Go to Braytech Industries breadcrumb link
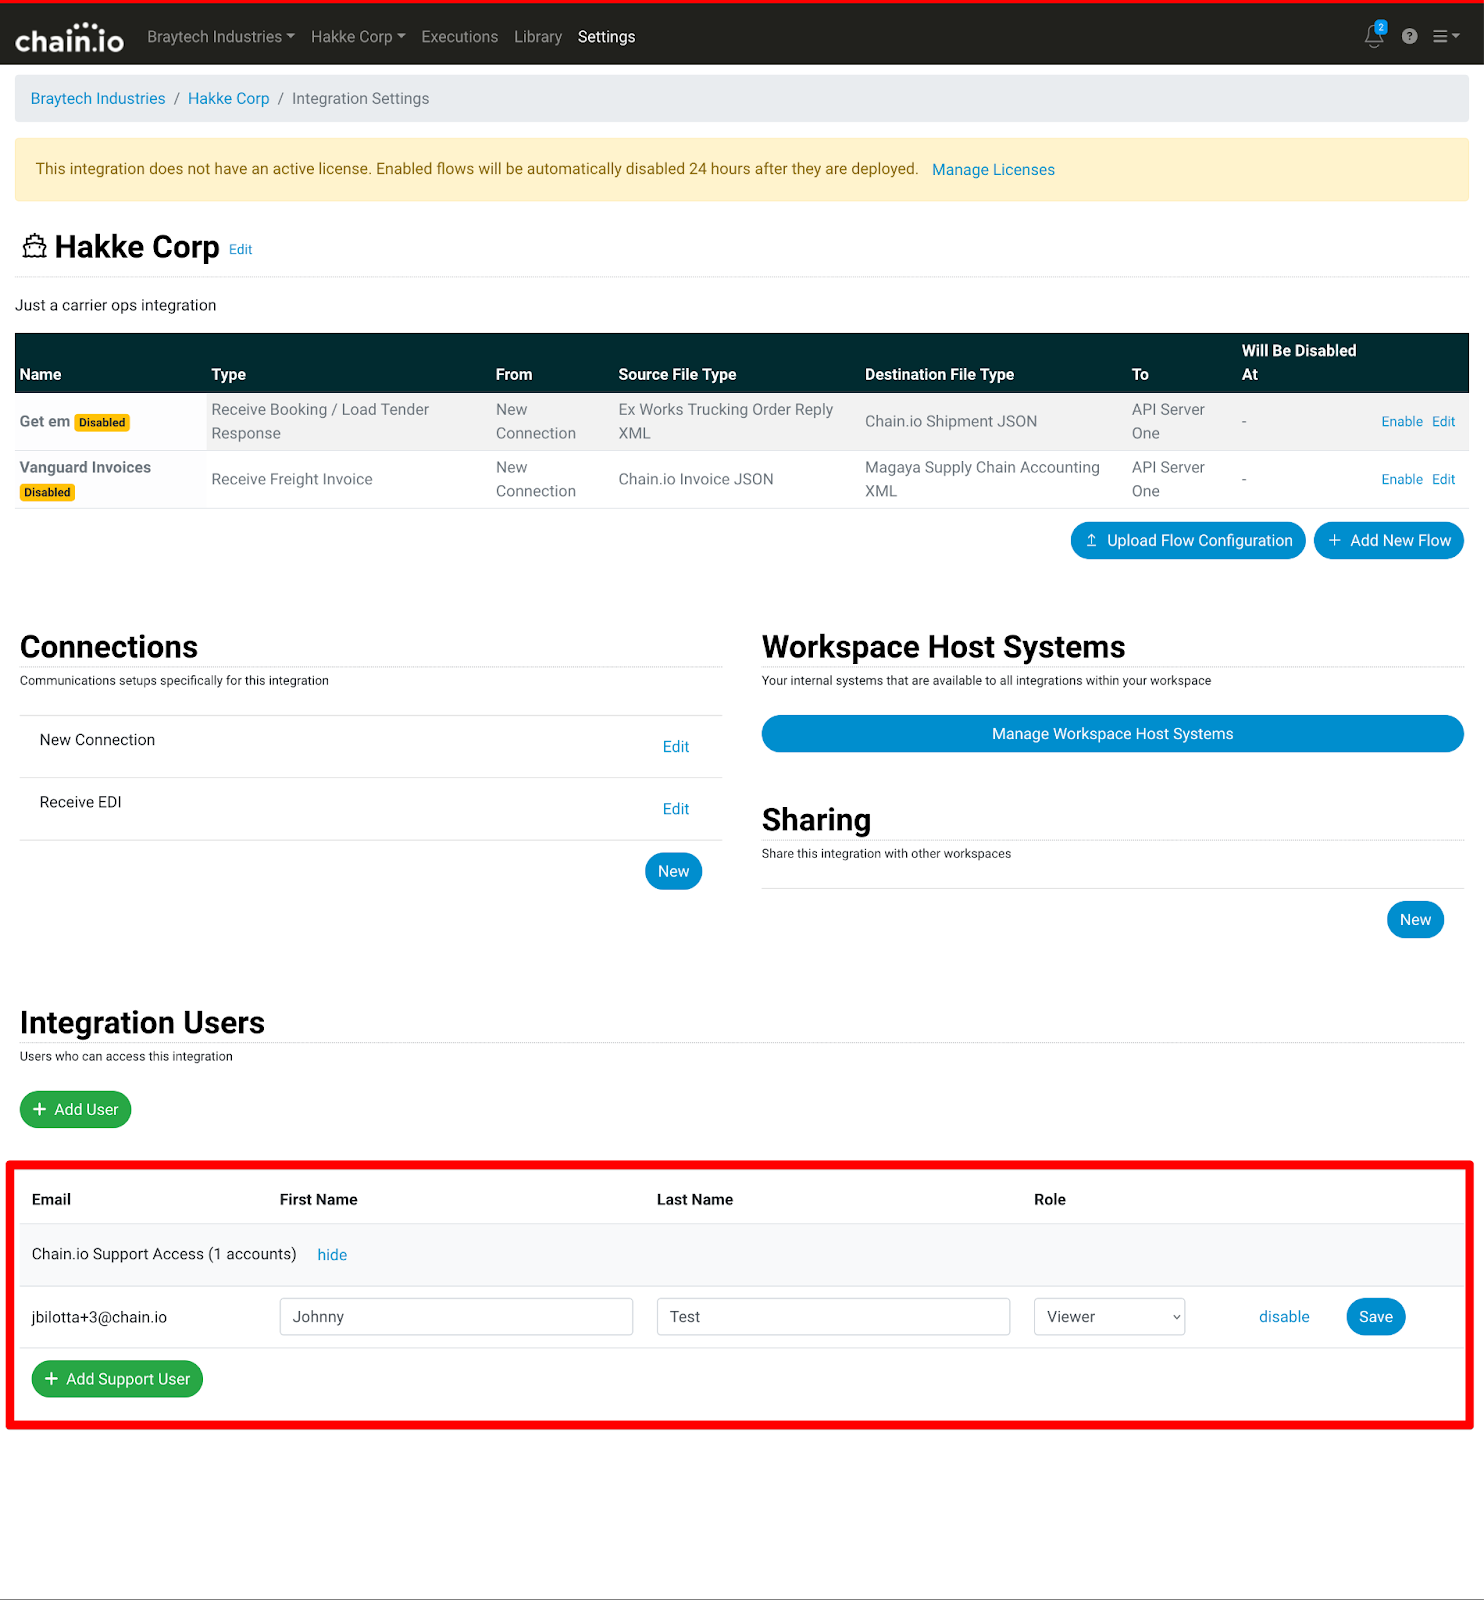This screenshot has height=1600, width=1484. point(98,98)
